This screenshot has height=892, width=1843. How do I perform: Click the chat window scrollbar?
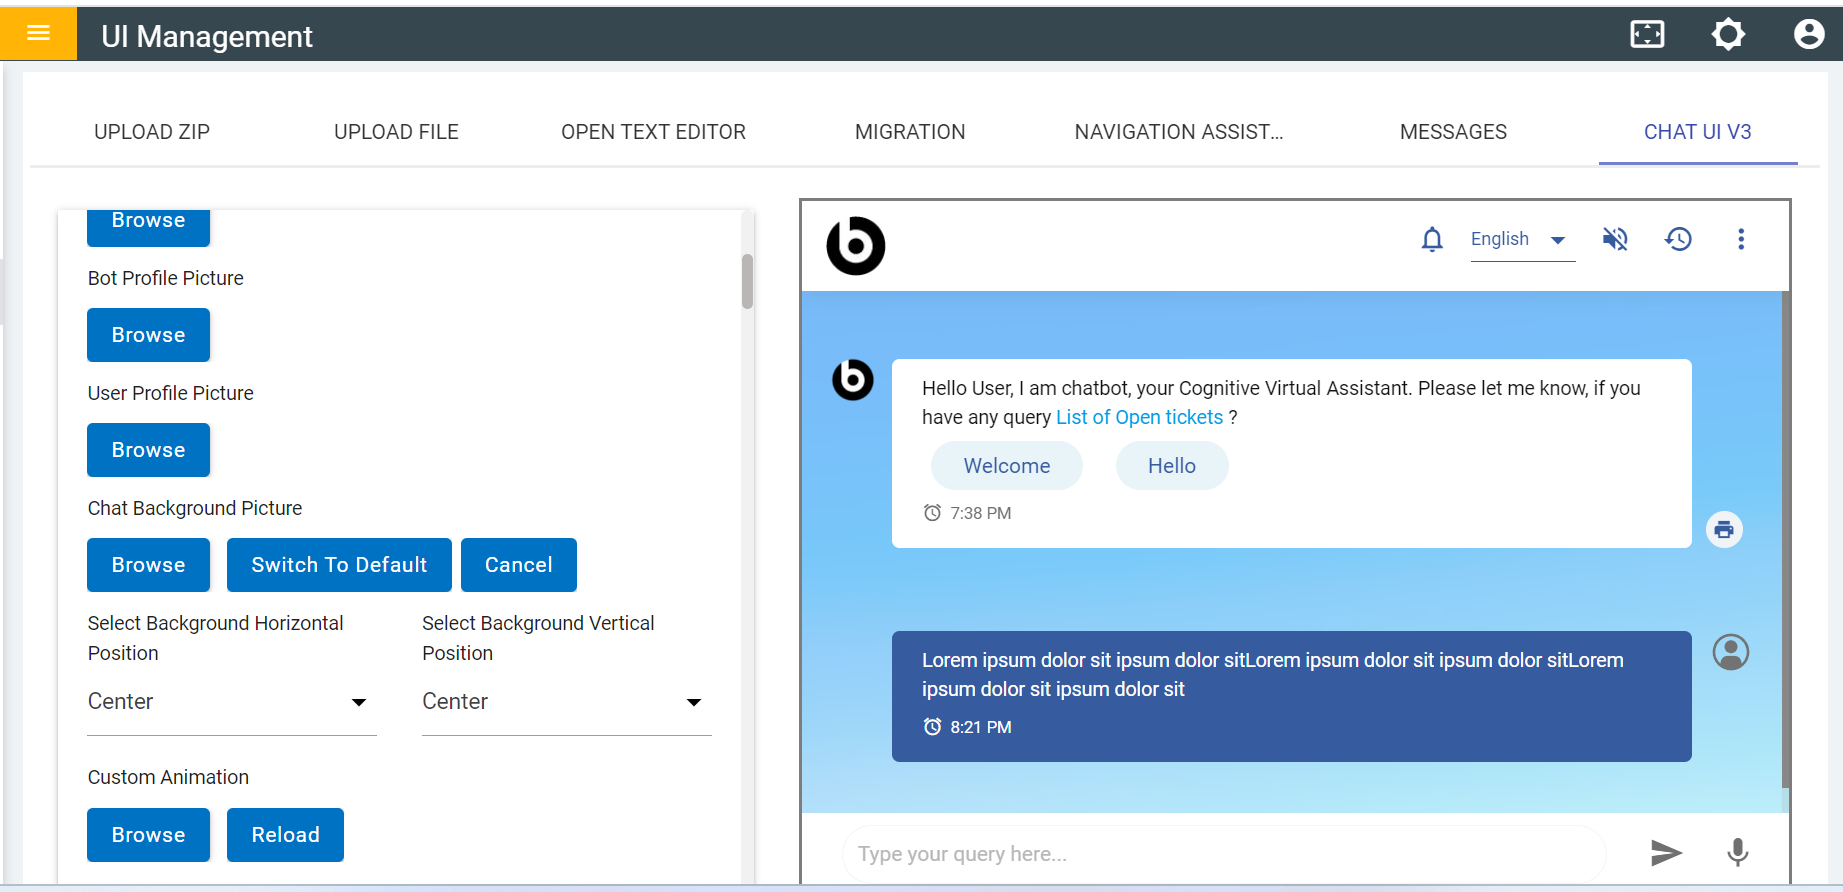coord(1786,540)
